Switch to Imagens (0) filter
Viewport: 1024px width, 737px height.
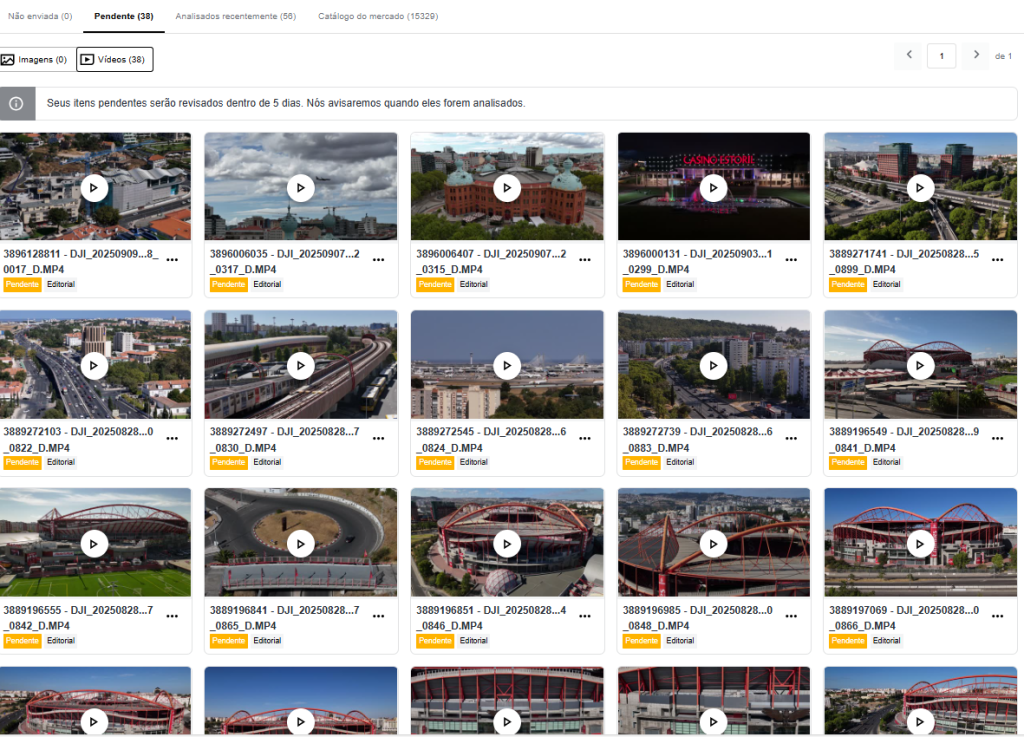click(35, 60)
